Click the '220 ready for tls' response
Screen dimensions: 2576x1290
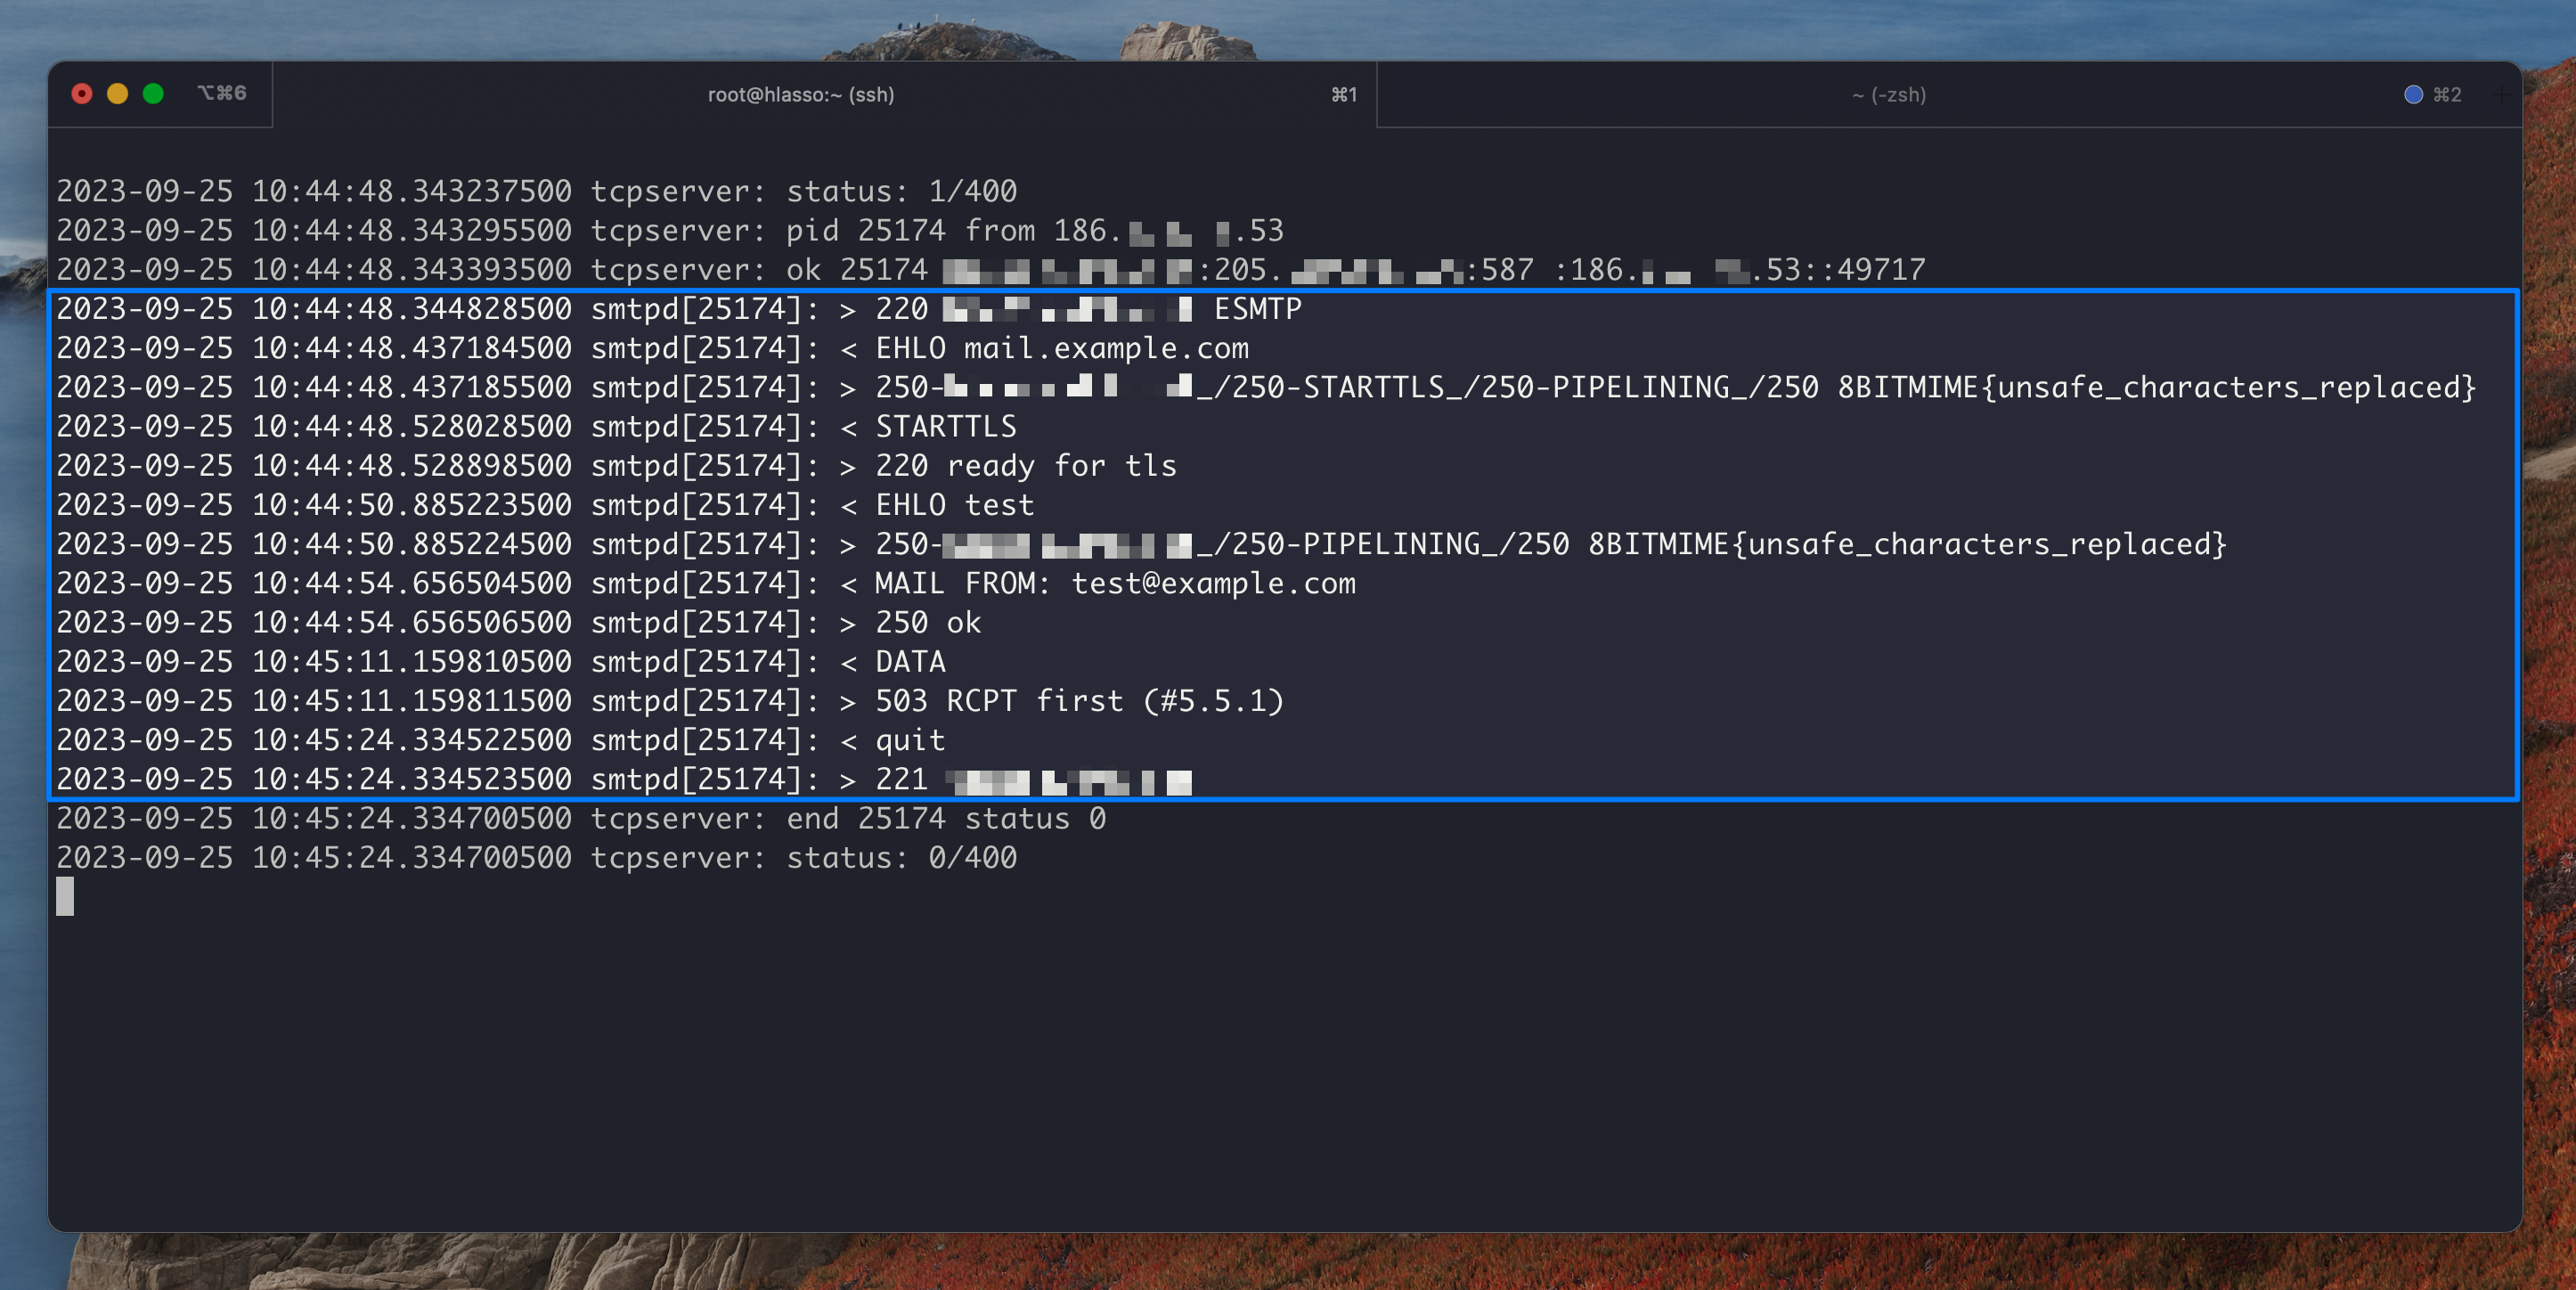(x=1025, y=466)
